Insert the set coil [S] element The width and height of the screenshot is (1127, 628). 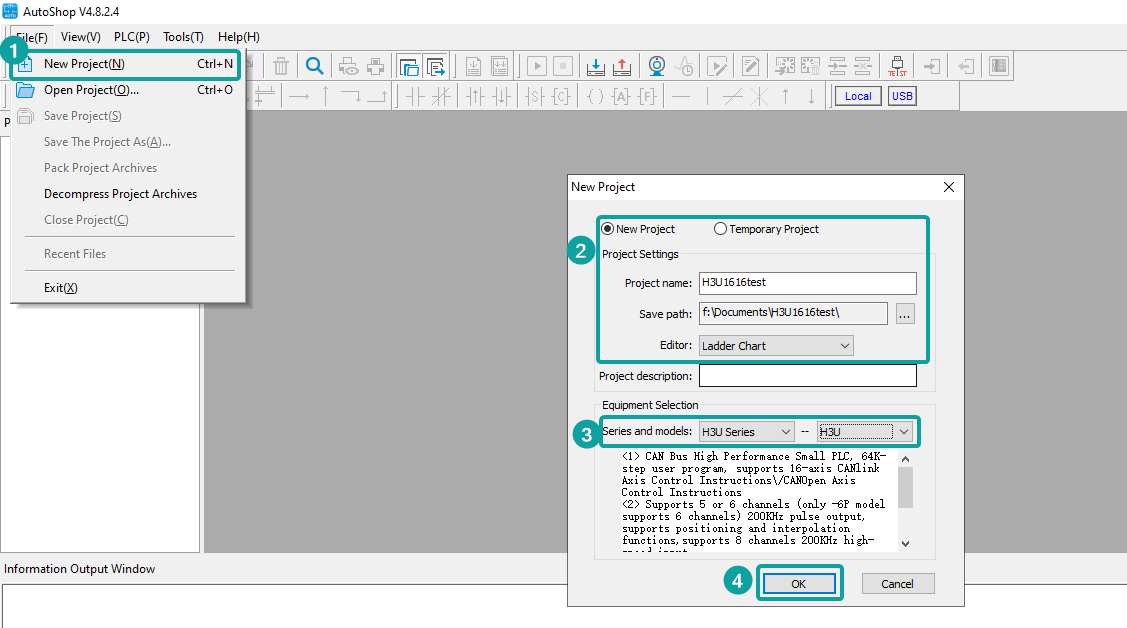coord(535,96)
